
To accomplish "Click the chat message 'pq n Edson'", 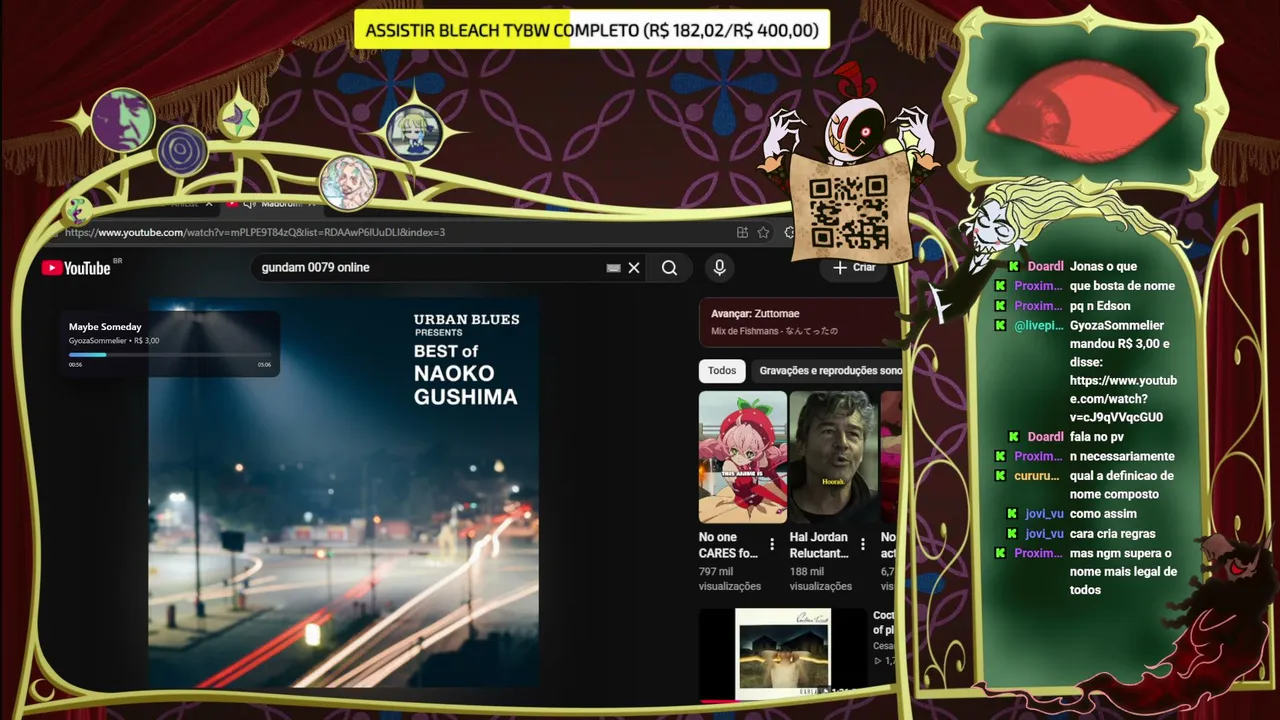I will tap(1100, 306).
